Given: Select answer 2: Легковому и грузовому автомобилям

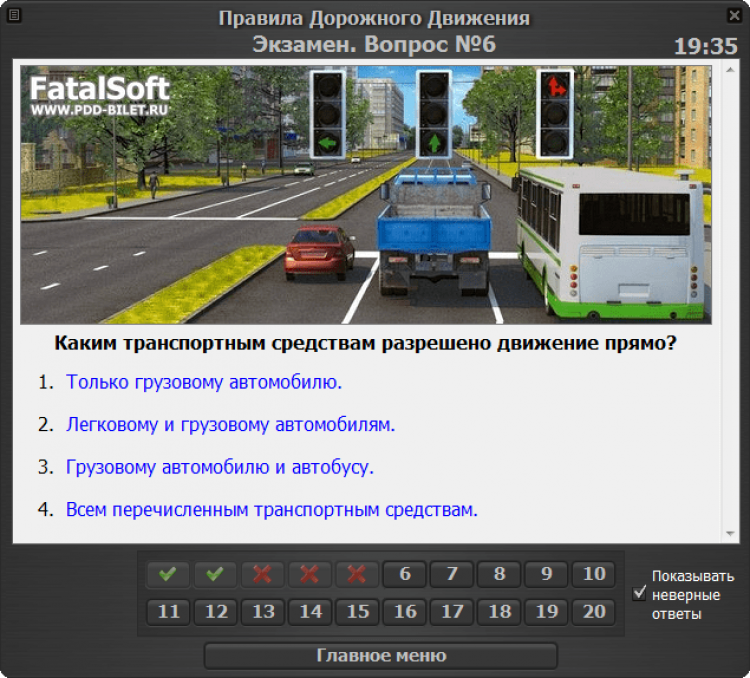Looking at the screenshot, I should [231, 424].
